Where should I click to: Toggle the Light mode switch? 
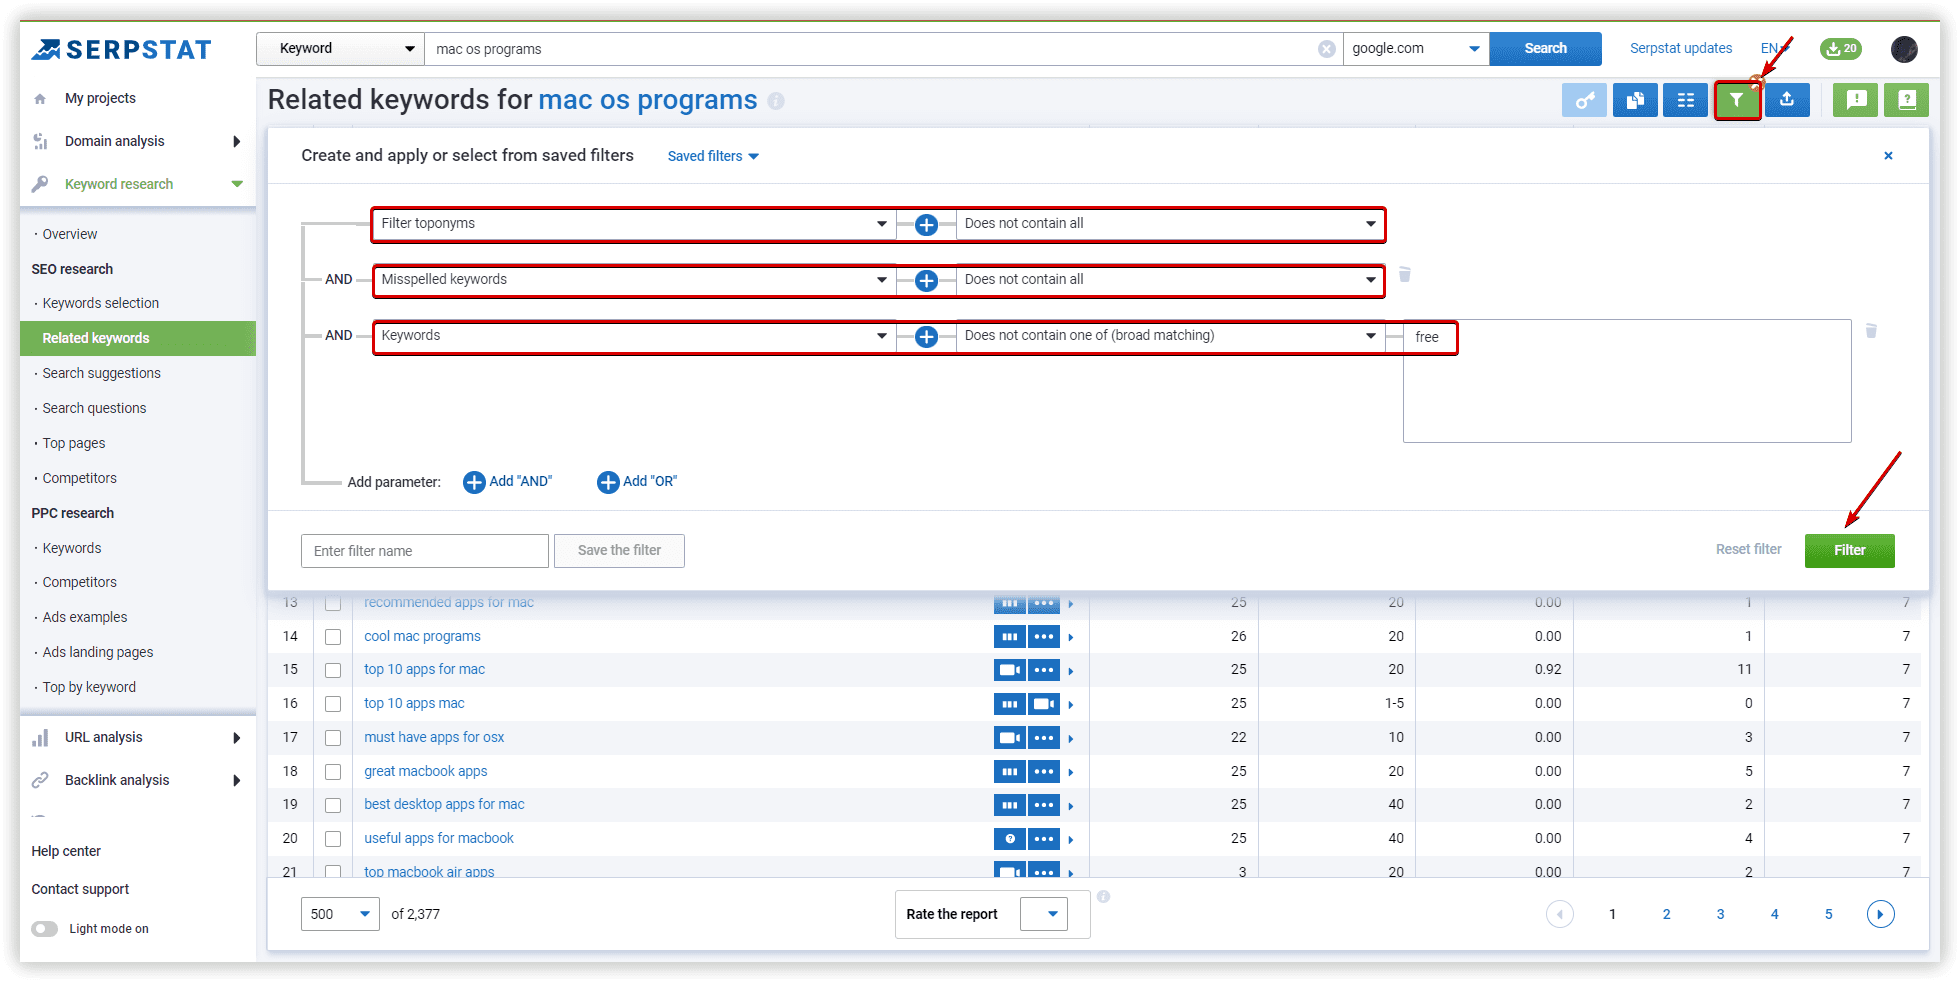tap(45, 929)
